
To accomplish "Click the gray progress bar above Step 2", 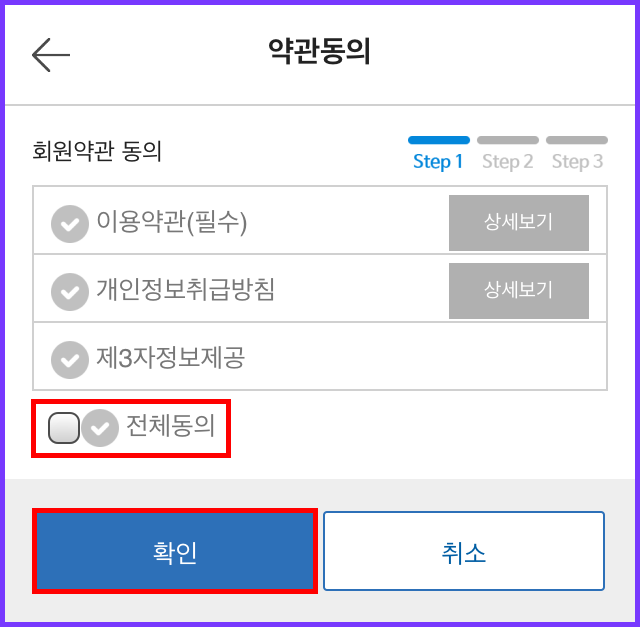I will (507, 141).
